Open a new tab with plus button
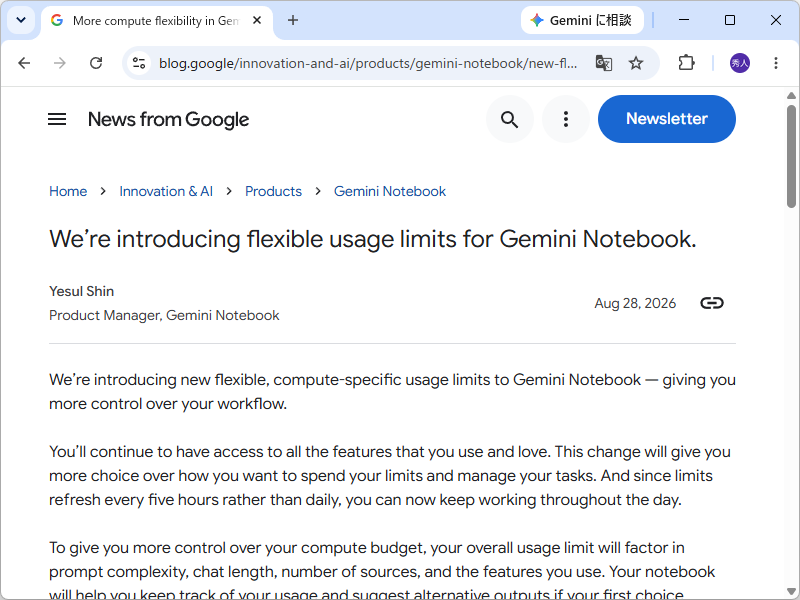Viewport: 800px width, 600px height. [293, 20]
